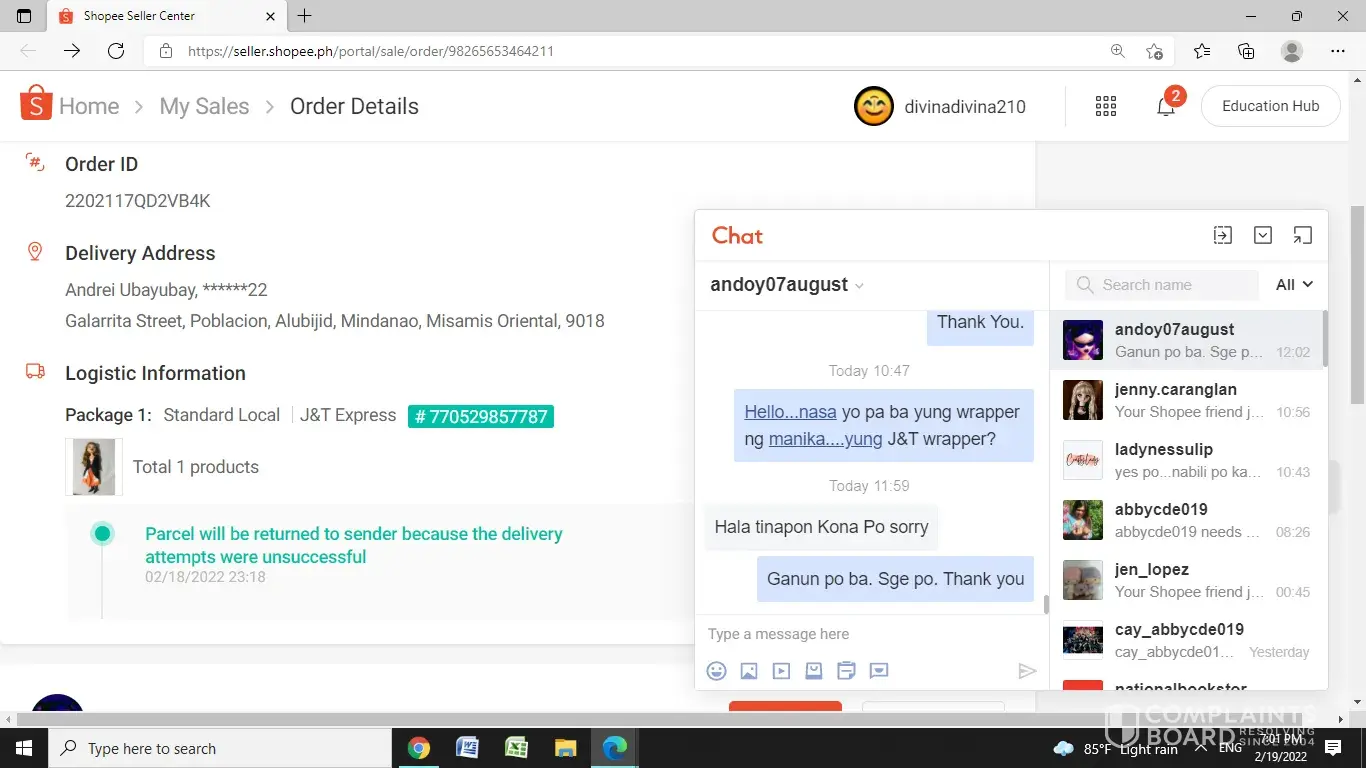Open the apps grid menu icon

pos(1106,107)
